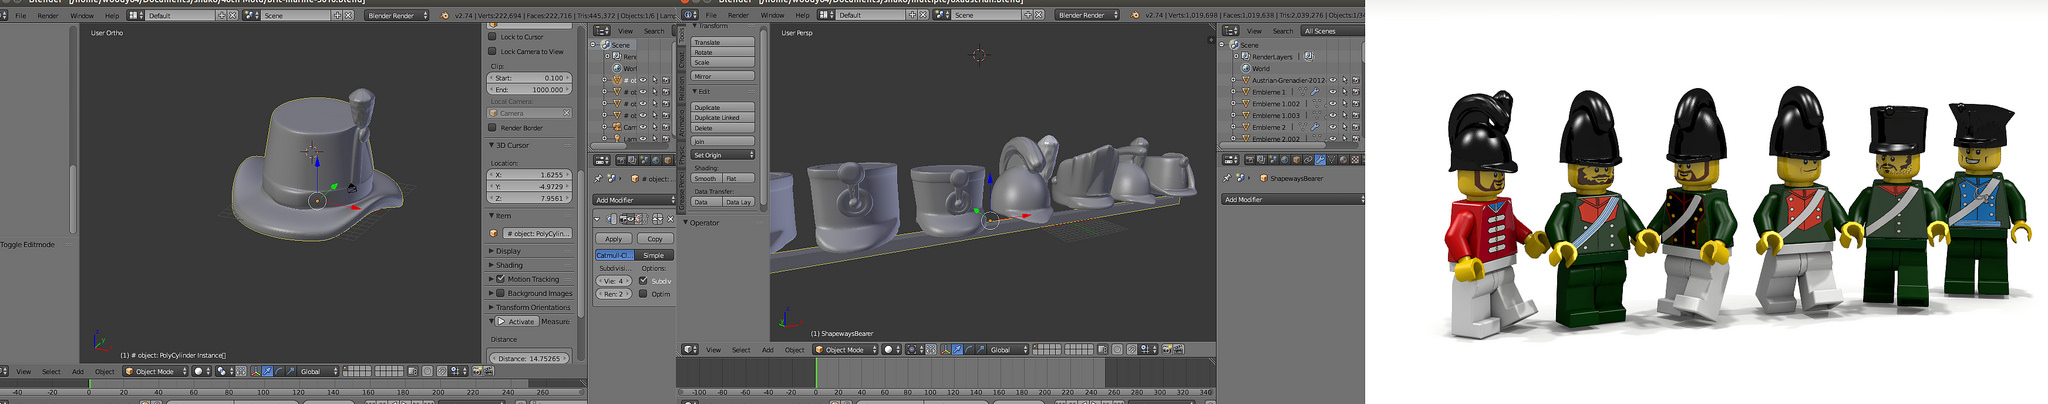Click the Scale tool button

point(723,62)
